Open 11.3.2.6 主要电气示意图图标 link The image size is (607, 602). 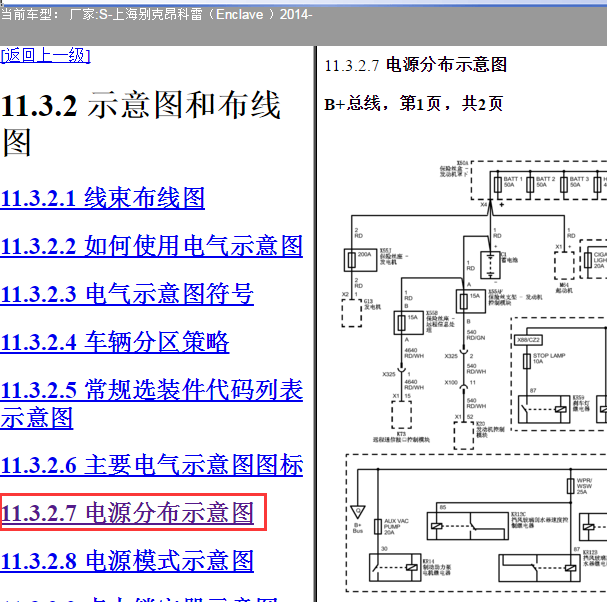pyautogui.click(x=151, y=465)
